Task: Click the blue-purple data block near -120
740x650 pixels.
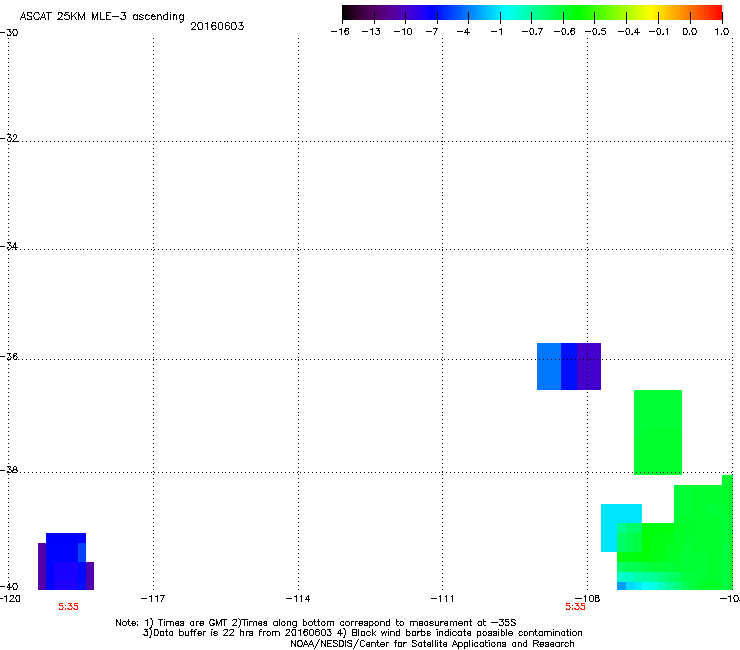Action: (x=66, y=561)
